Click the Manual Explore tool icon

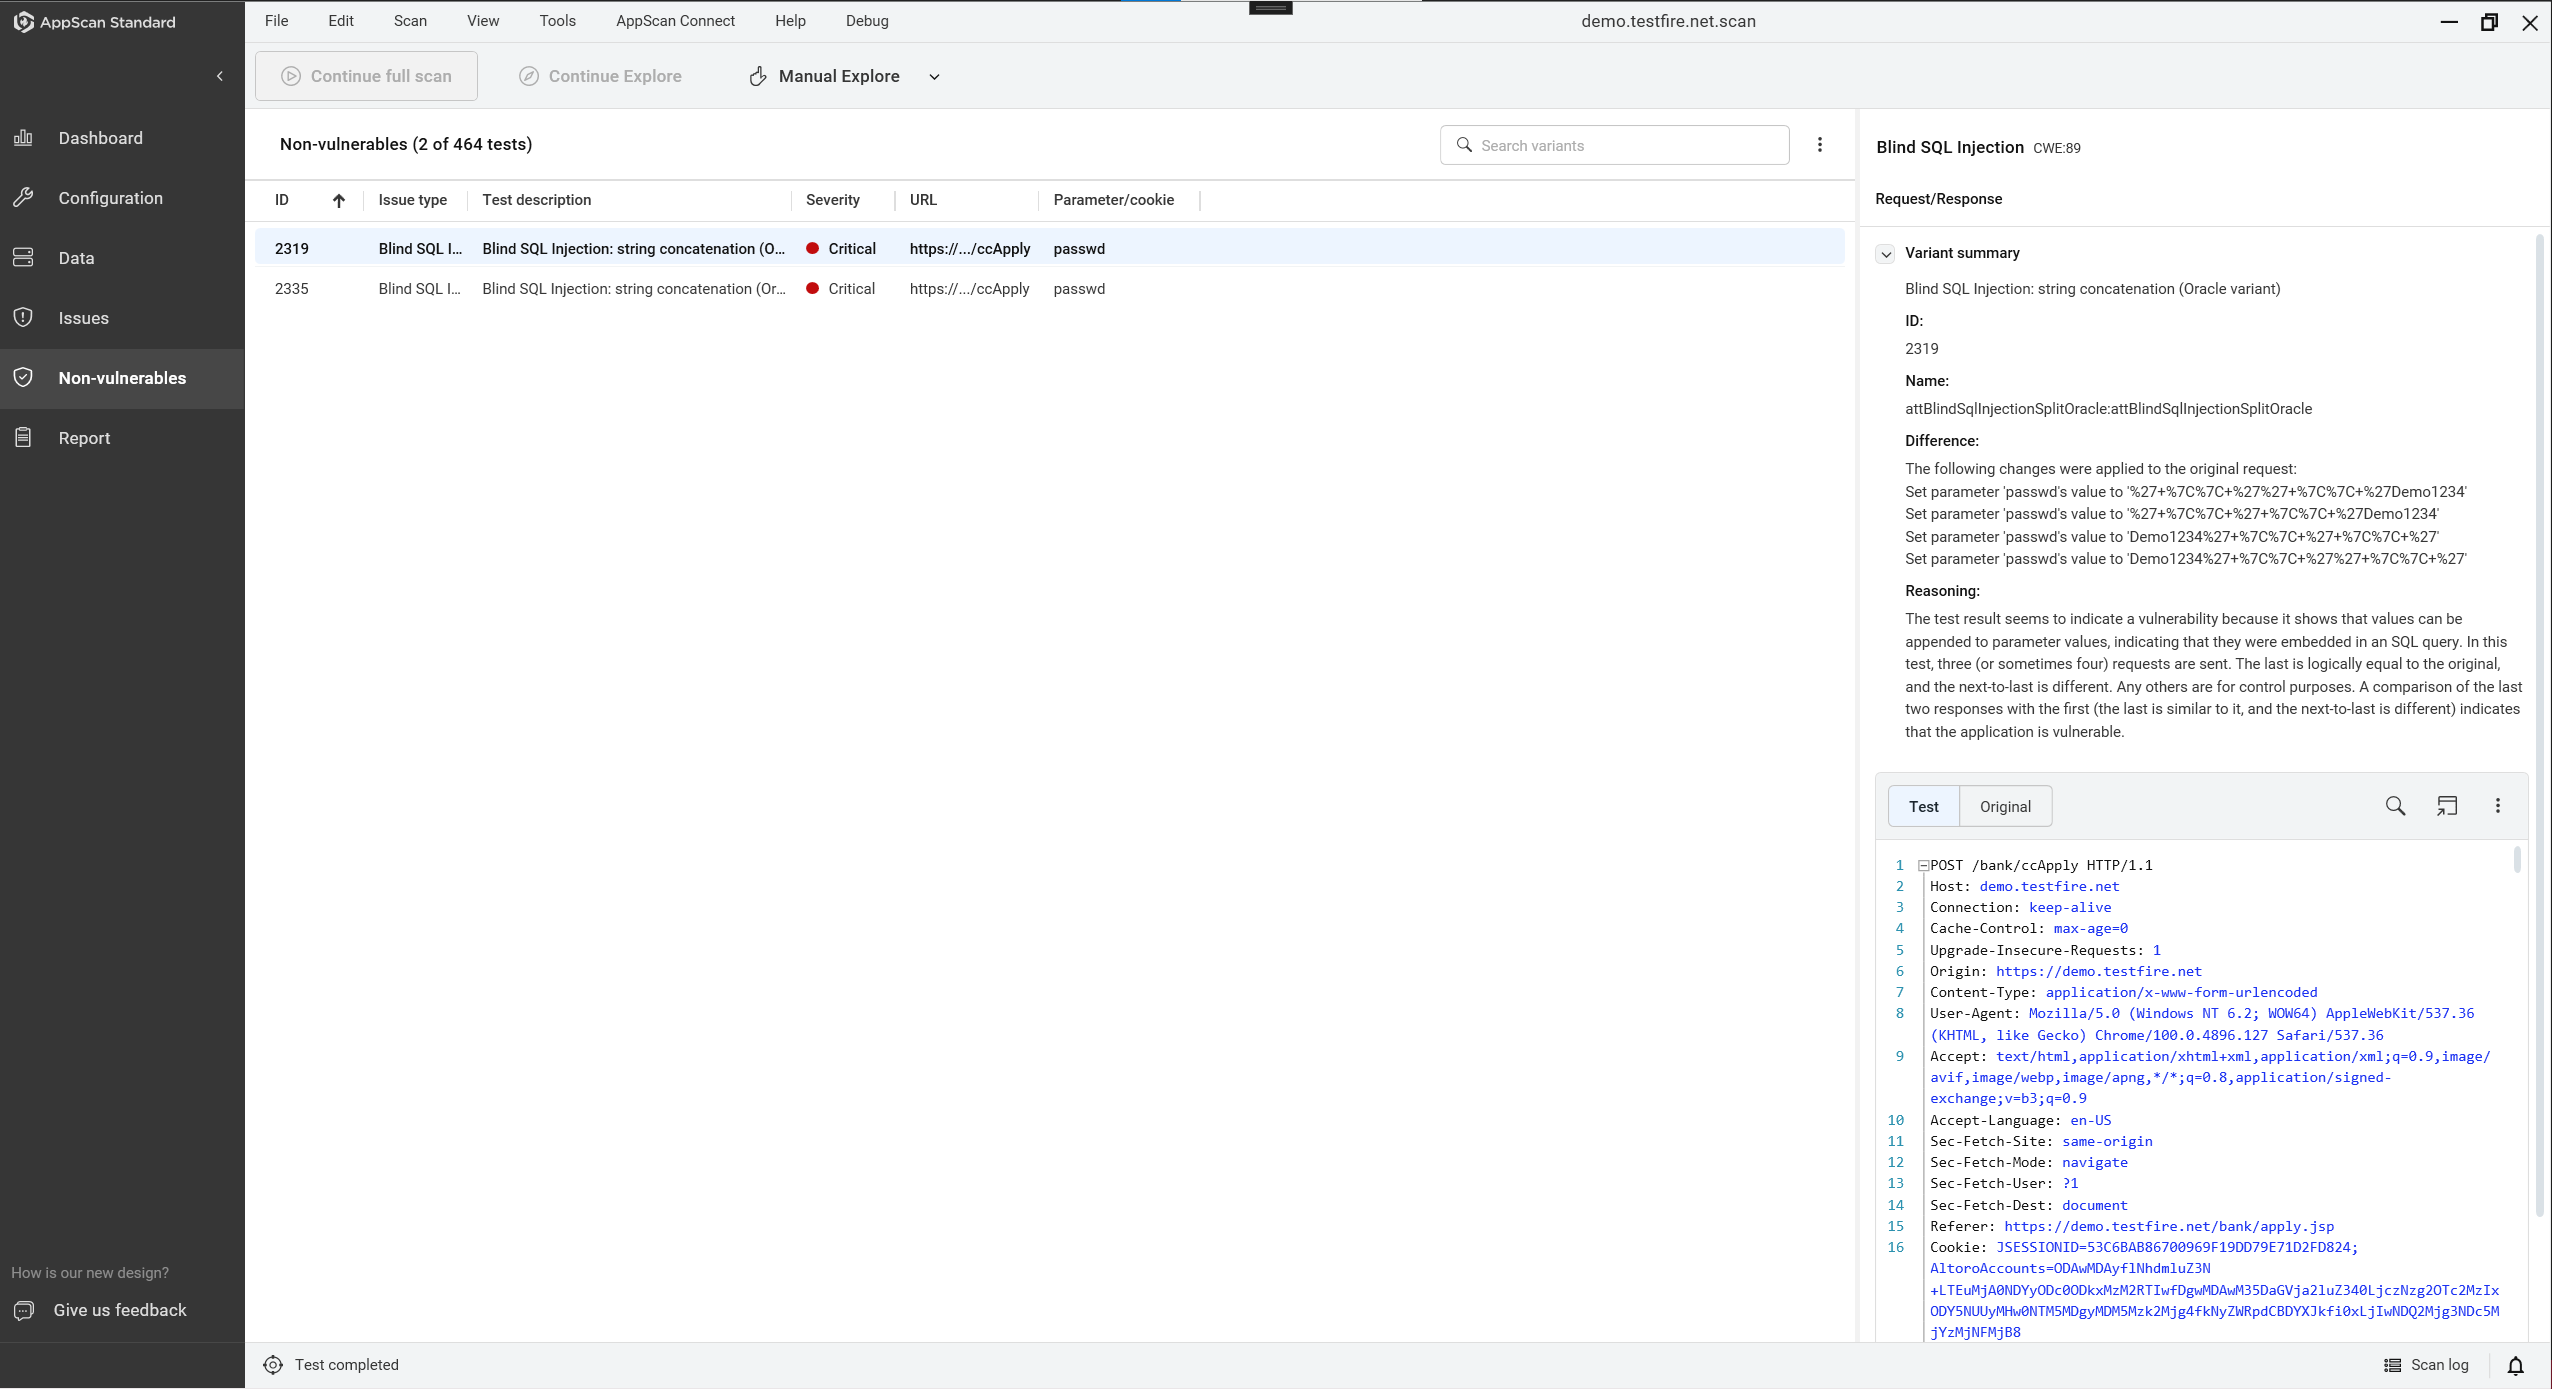pos(758,75)
